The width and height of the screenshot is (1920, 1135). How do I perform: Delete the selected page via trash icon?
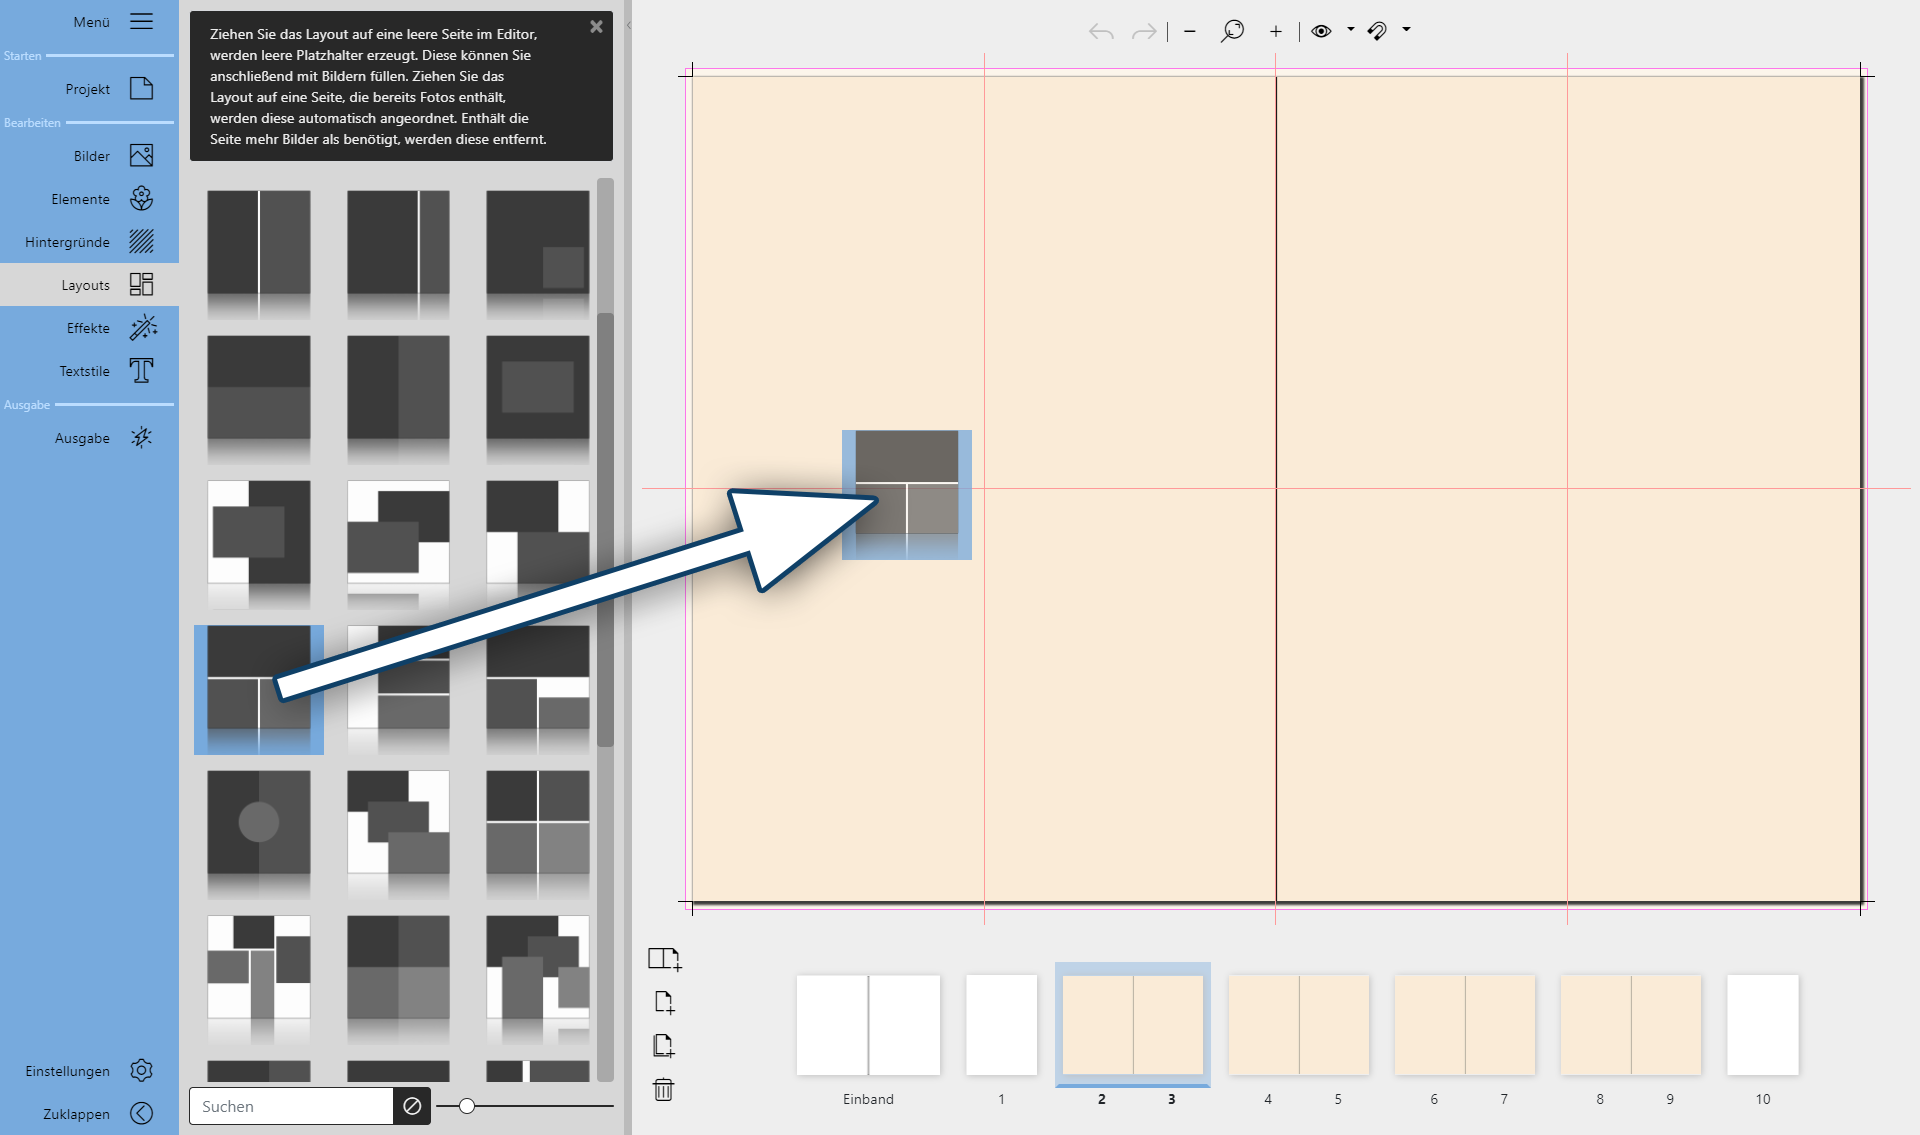pyautogui.click(x=664, y=1090)
